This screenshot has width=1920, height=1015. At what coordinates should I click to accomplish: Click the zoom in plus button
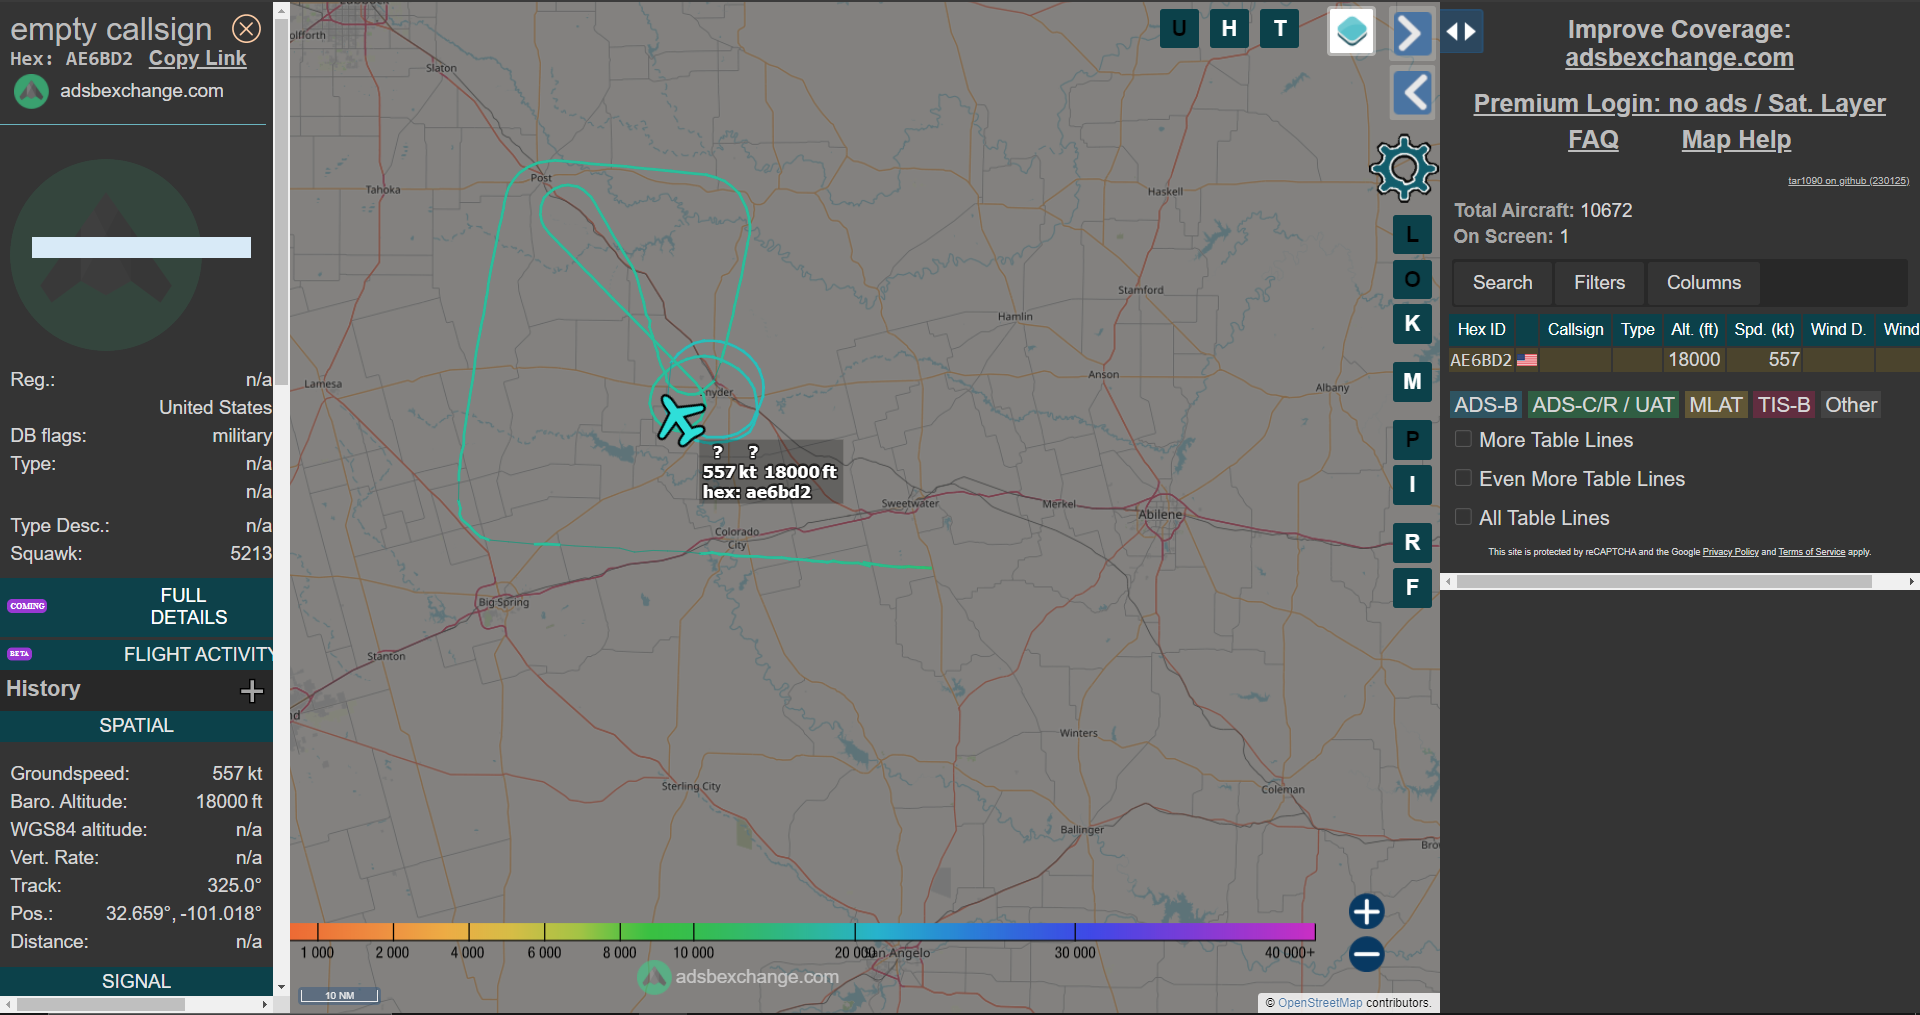click(1366, 911)
